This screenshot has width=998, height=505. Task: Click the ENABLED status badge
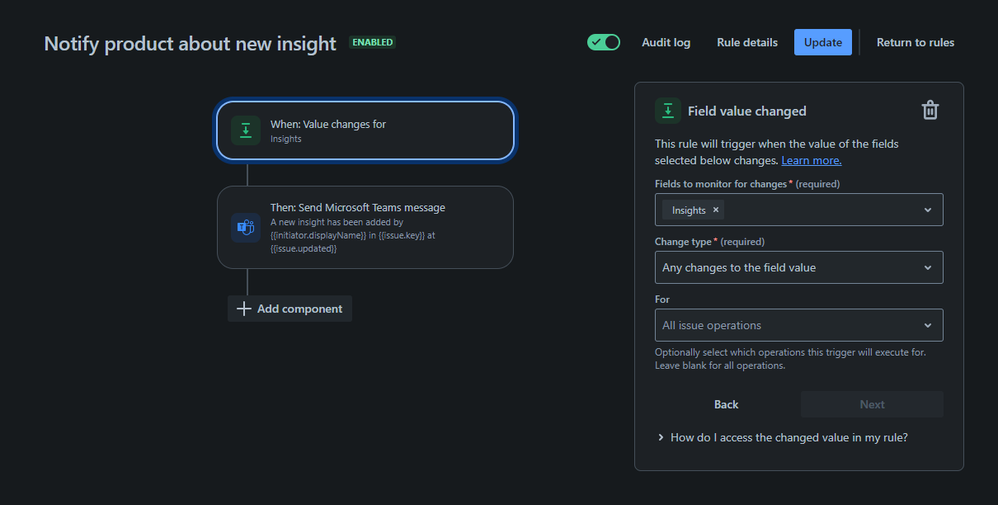click(x=372, y=43)
